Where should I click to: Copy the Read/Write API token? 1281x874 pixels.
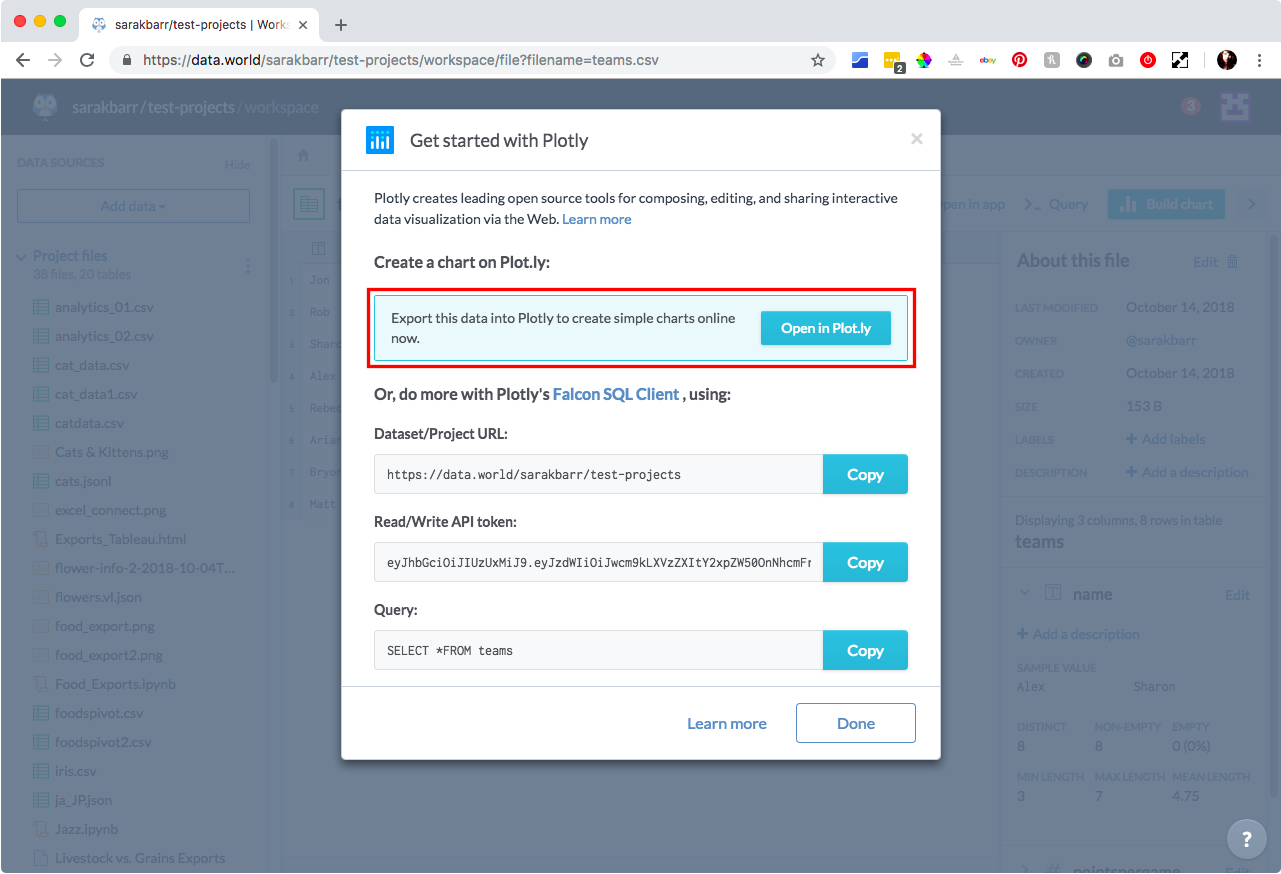[865, 562]
